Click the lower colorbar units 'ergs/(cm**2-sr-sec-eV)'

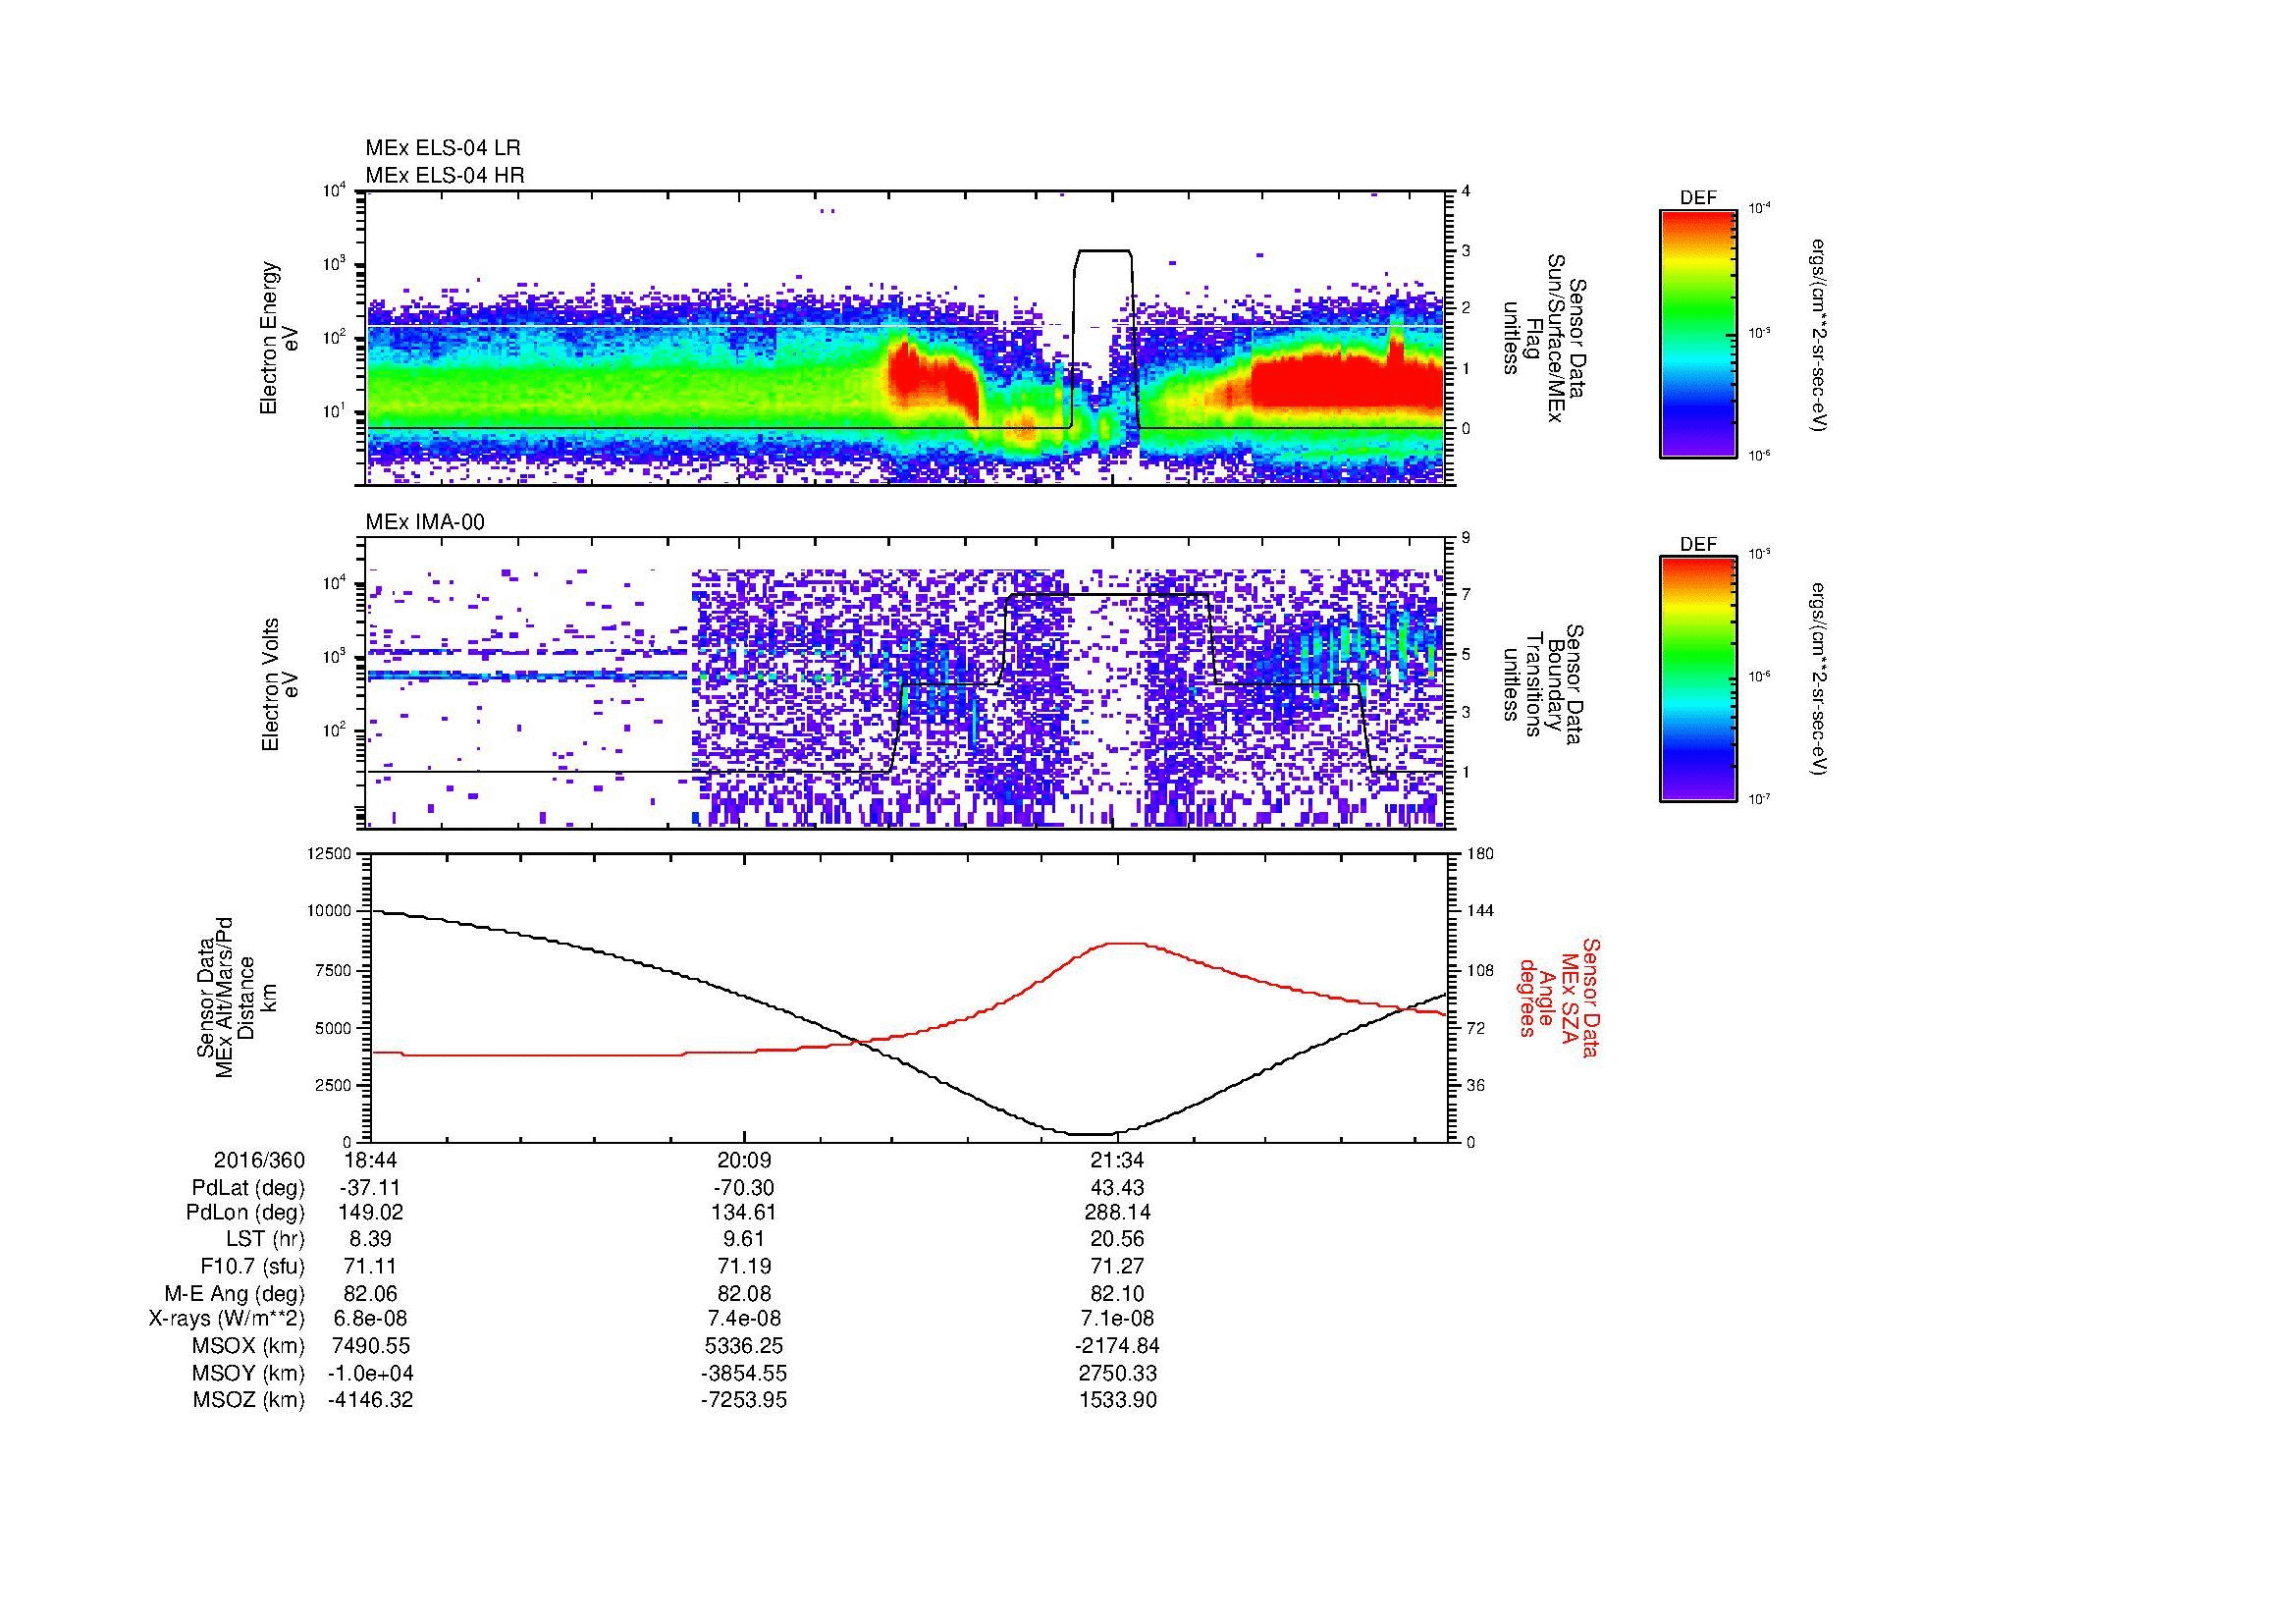click(1818, 679)
